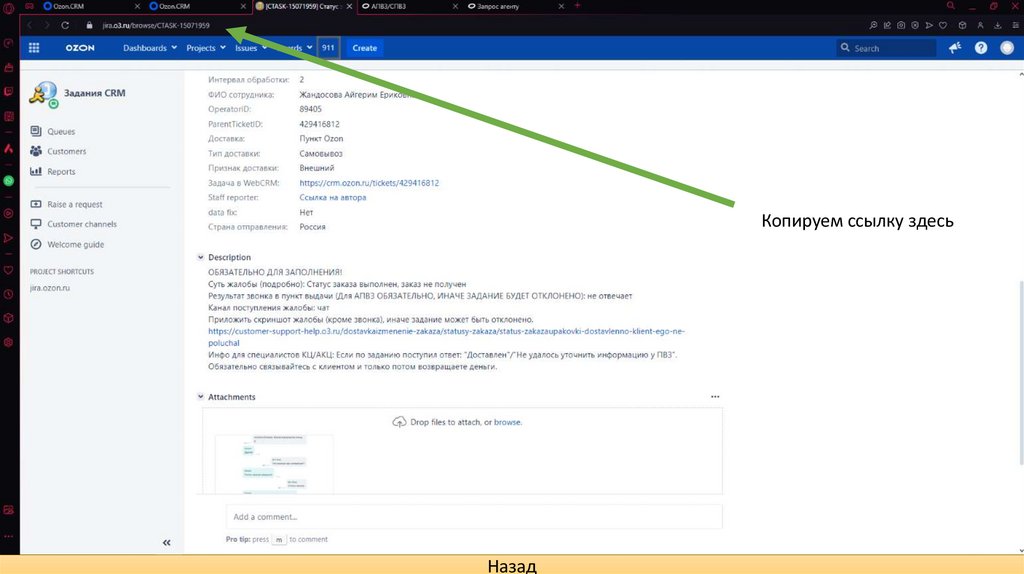This screenshot has width=1024, height=574.
Task: Open the attached chat screenshot thumbnail
Action: 274,464
